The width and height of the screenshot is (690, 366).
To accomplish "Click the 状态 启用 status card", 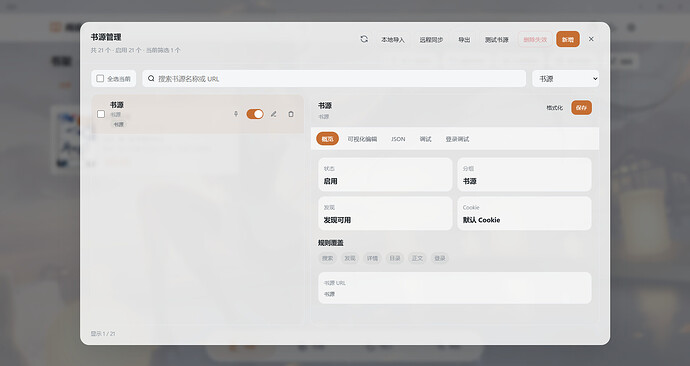I will (385, 175).
